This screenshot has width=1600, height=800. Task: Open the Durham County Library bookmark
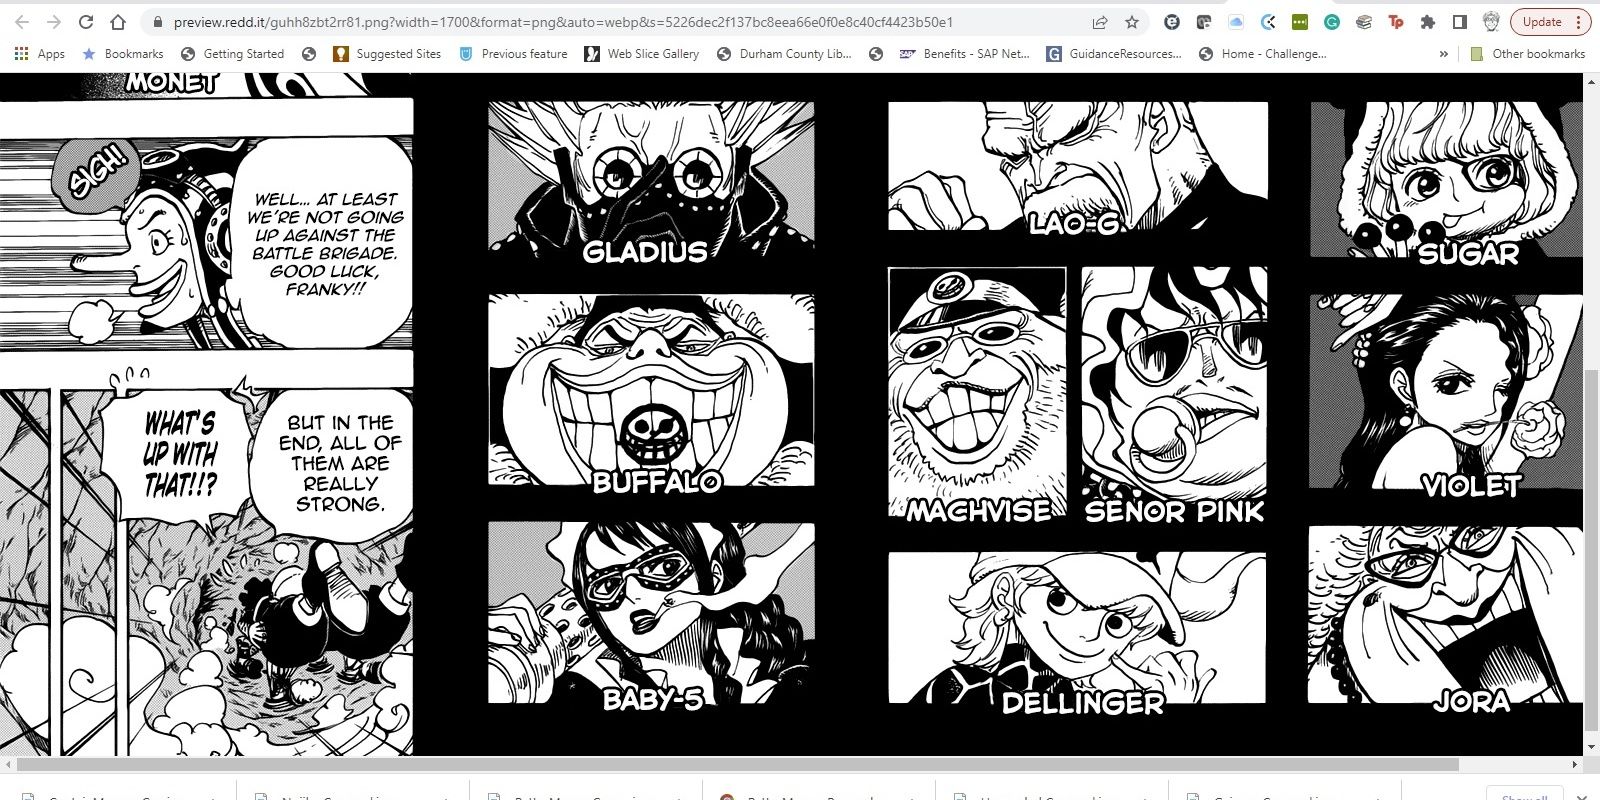coord(785,54)
